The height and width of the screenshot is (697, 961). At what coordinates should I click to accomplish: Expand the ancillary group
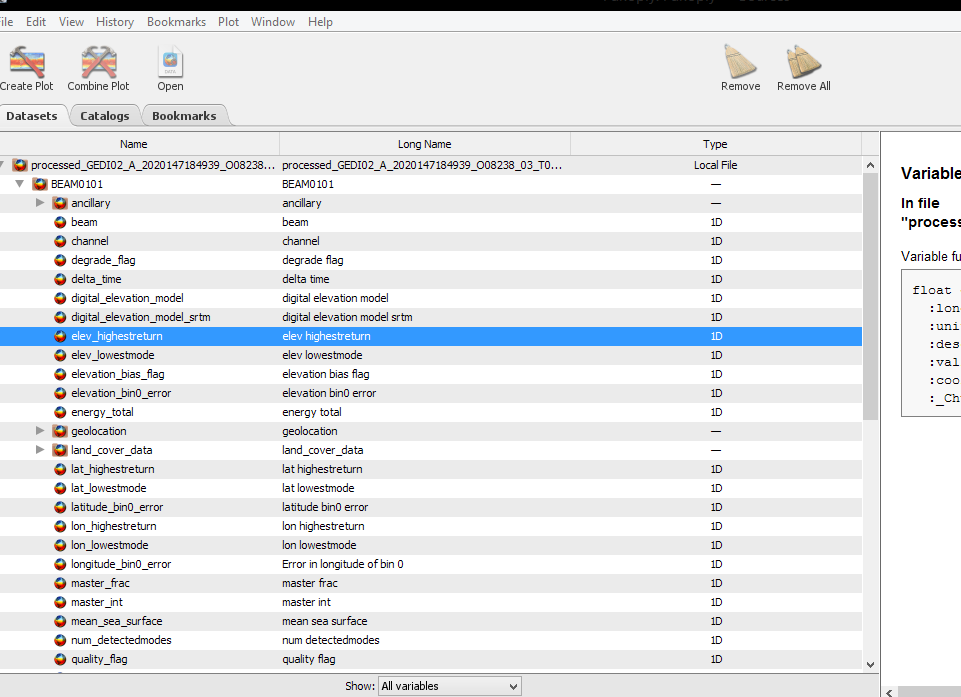pyautogui.click(x=41, y=203)
